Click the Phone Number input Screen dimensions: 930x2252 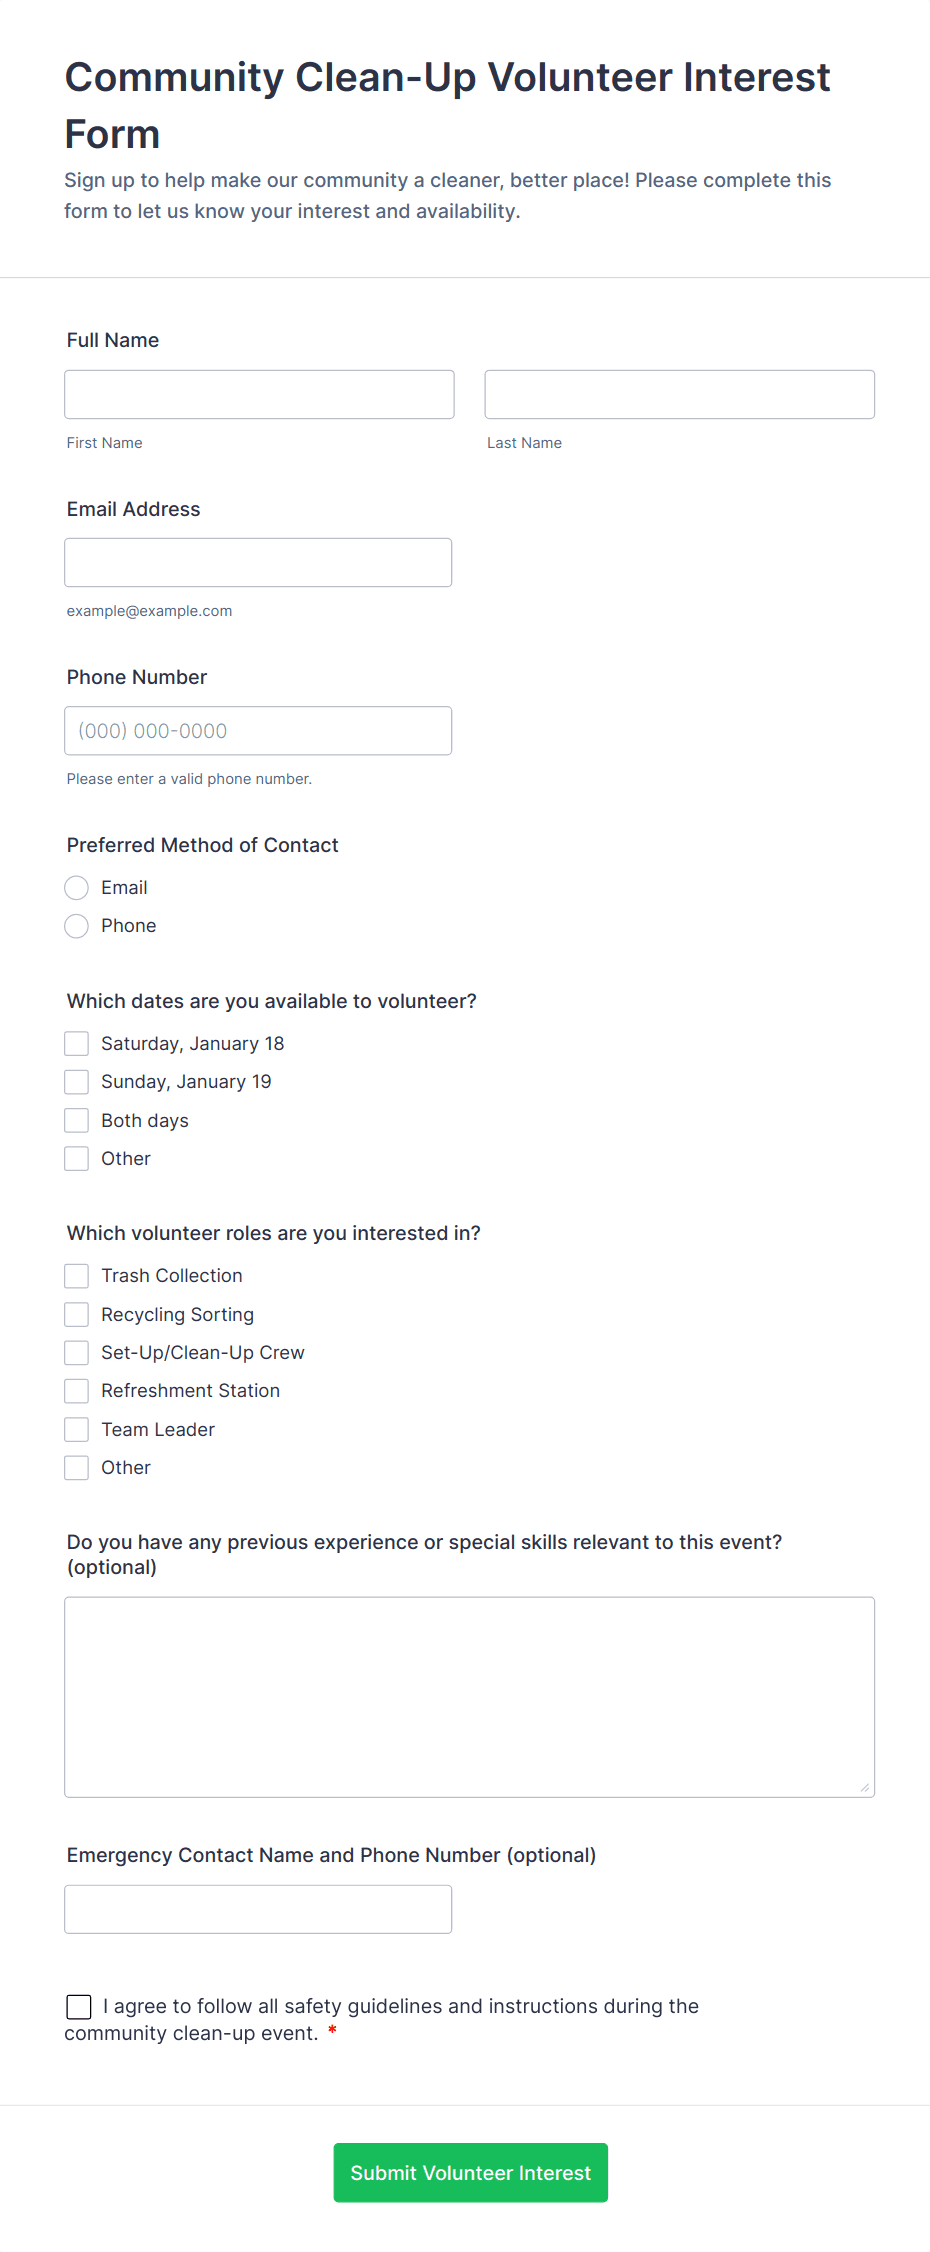point(258,730)
